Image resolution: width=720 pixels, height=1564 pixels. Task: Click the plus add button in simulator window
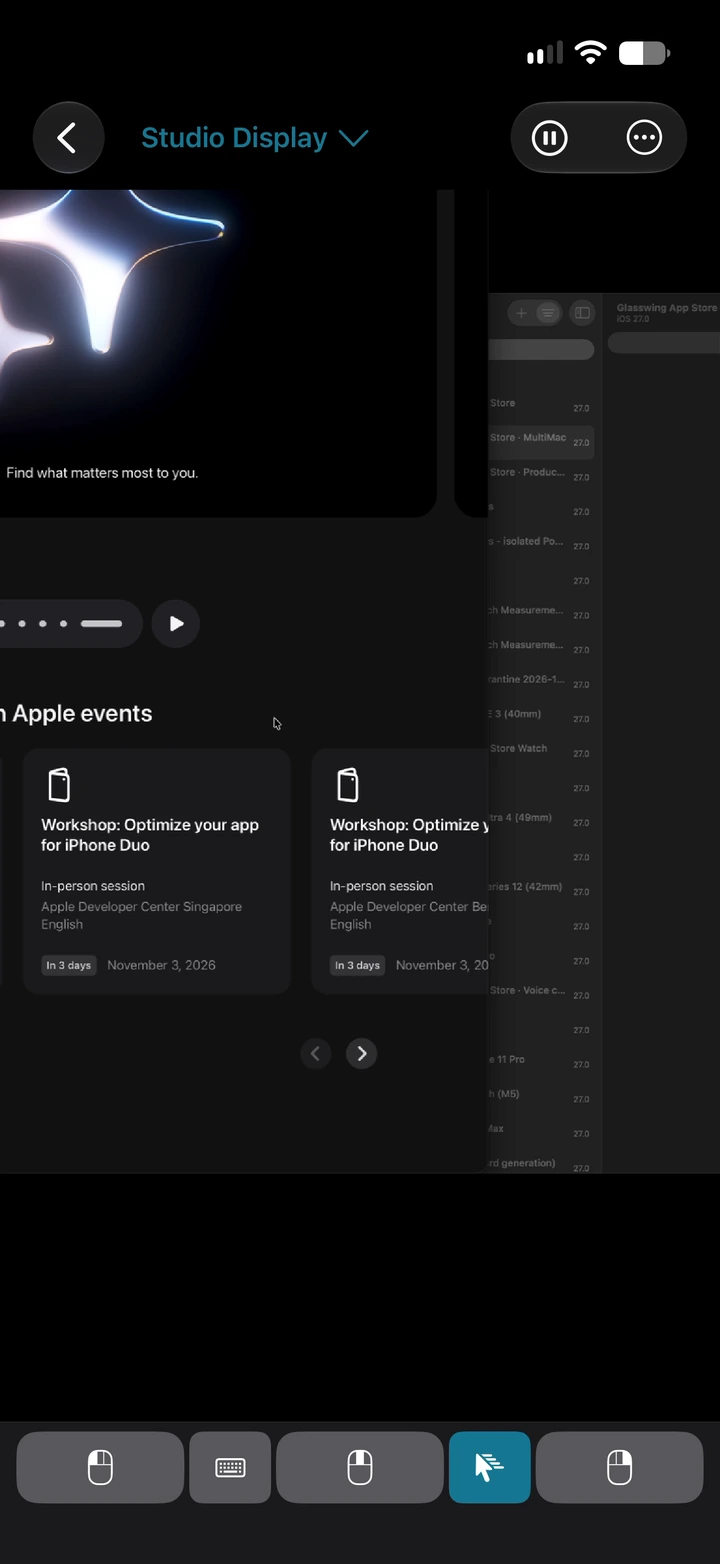(x=521, y=313)
